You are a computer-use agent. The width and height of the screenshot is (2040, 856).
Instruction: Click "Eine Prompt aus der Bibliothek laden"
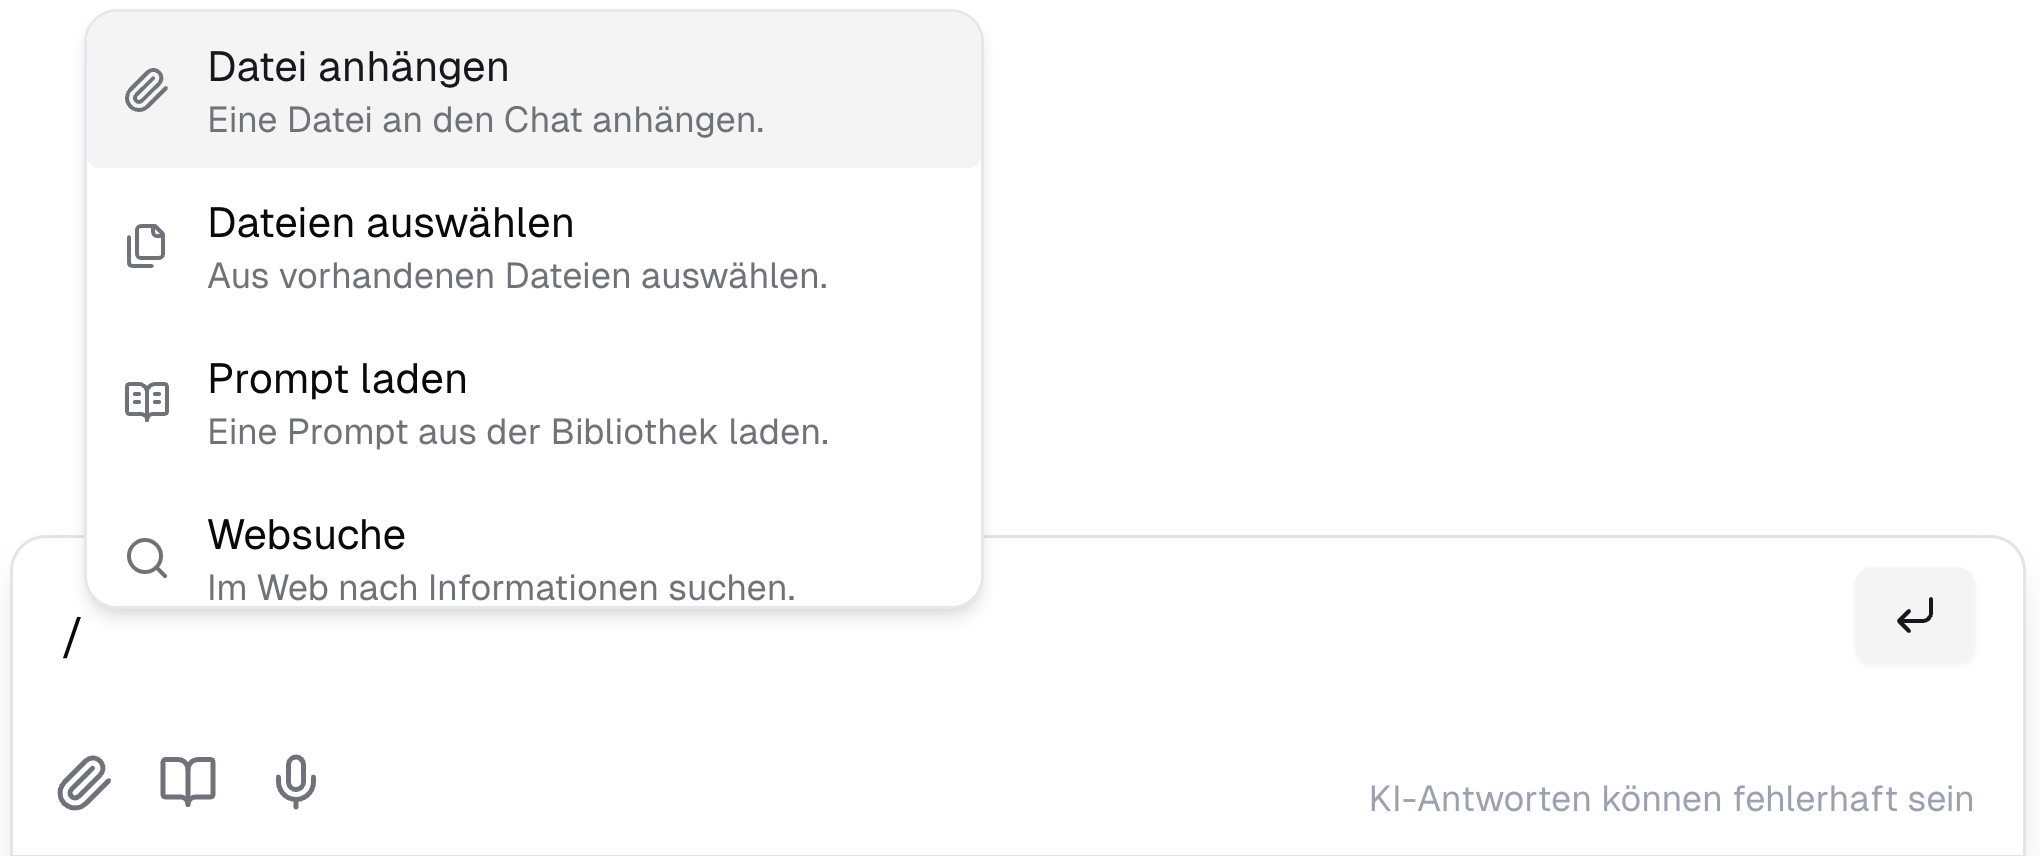(x=518, y=432)
